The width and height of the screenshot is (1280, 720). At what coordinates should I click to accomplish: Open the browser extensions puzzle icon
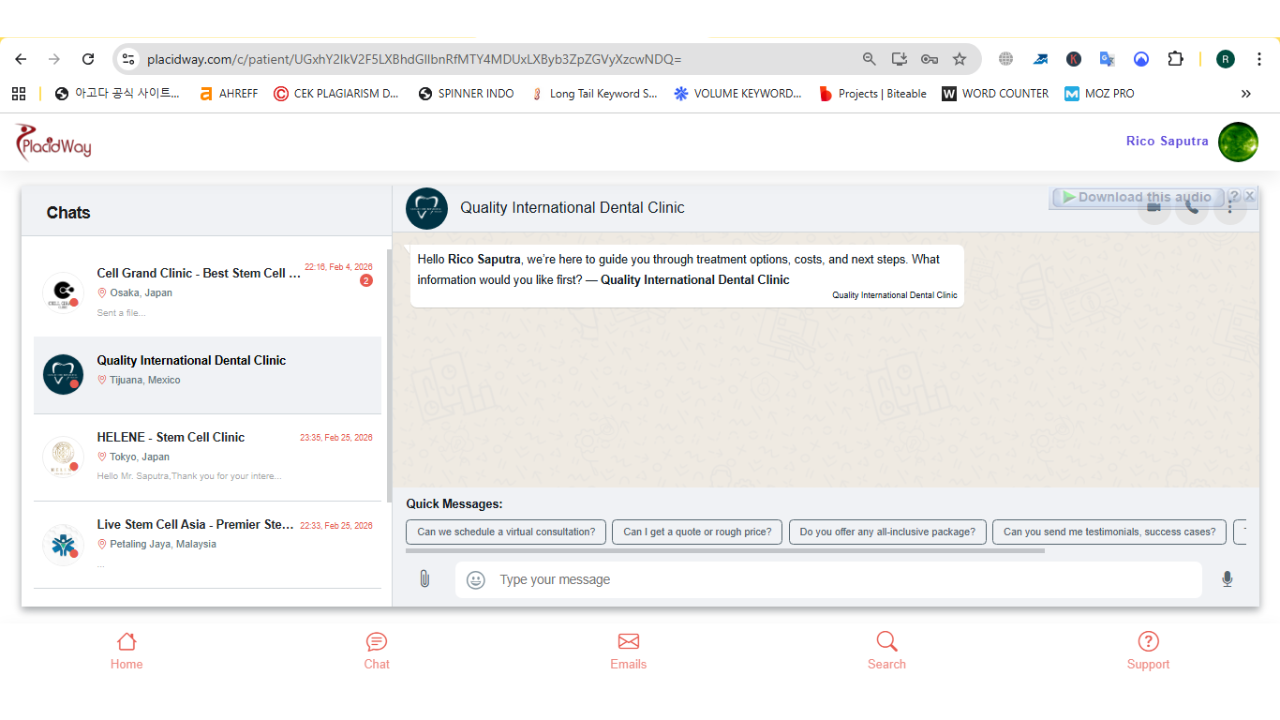[x=1175, y=59]
